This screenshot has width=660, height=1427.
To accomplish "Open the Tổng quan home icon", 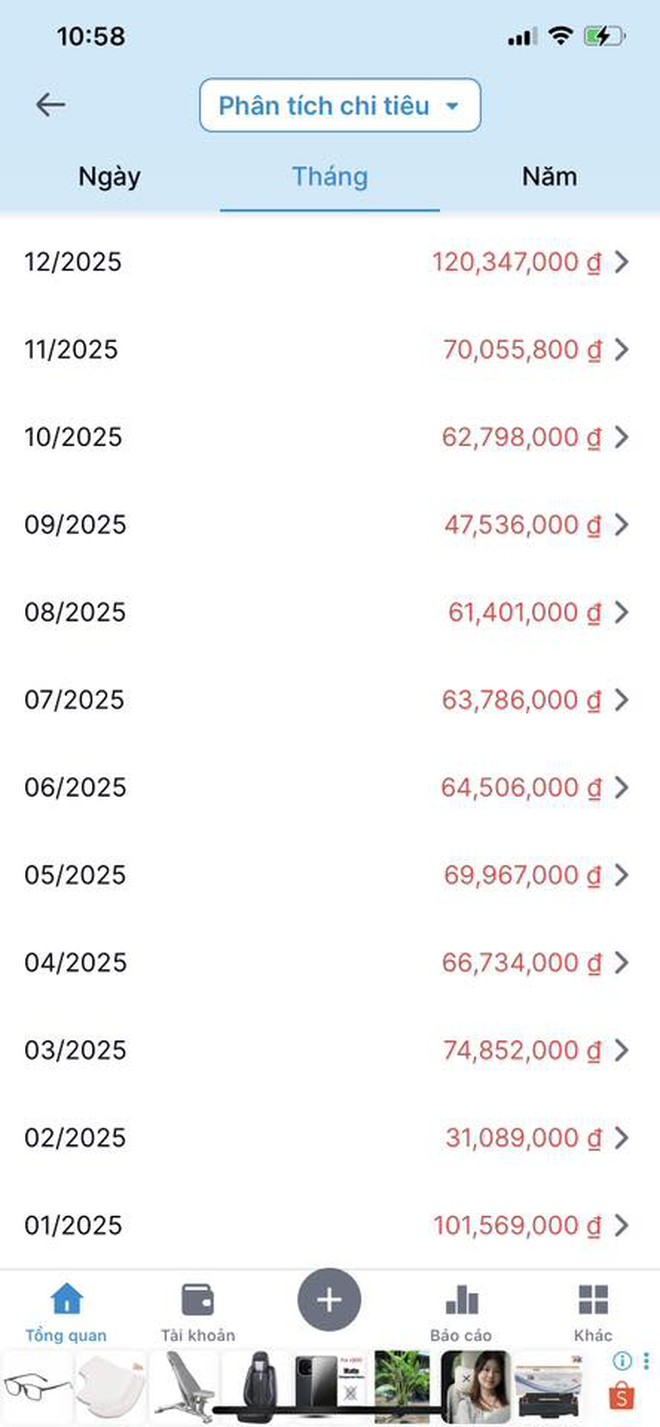I will point(66,1300).
